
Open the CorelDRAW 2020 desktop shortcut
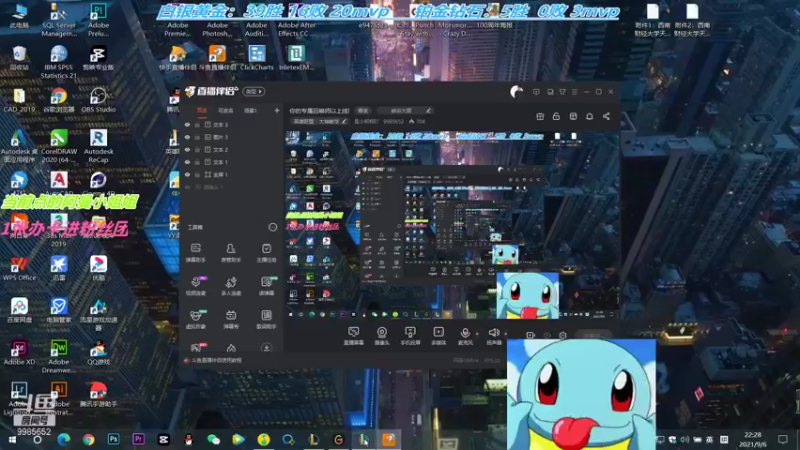pyautogui.click(x=59, y=146)
